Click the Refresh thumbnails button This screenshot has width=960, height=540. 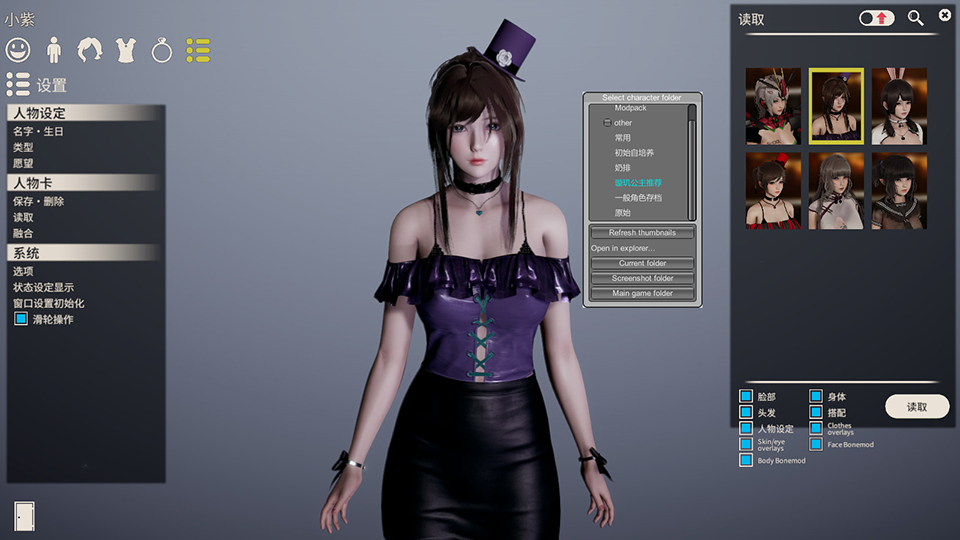click(x=642, y=233)
